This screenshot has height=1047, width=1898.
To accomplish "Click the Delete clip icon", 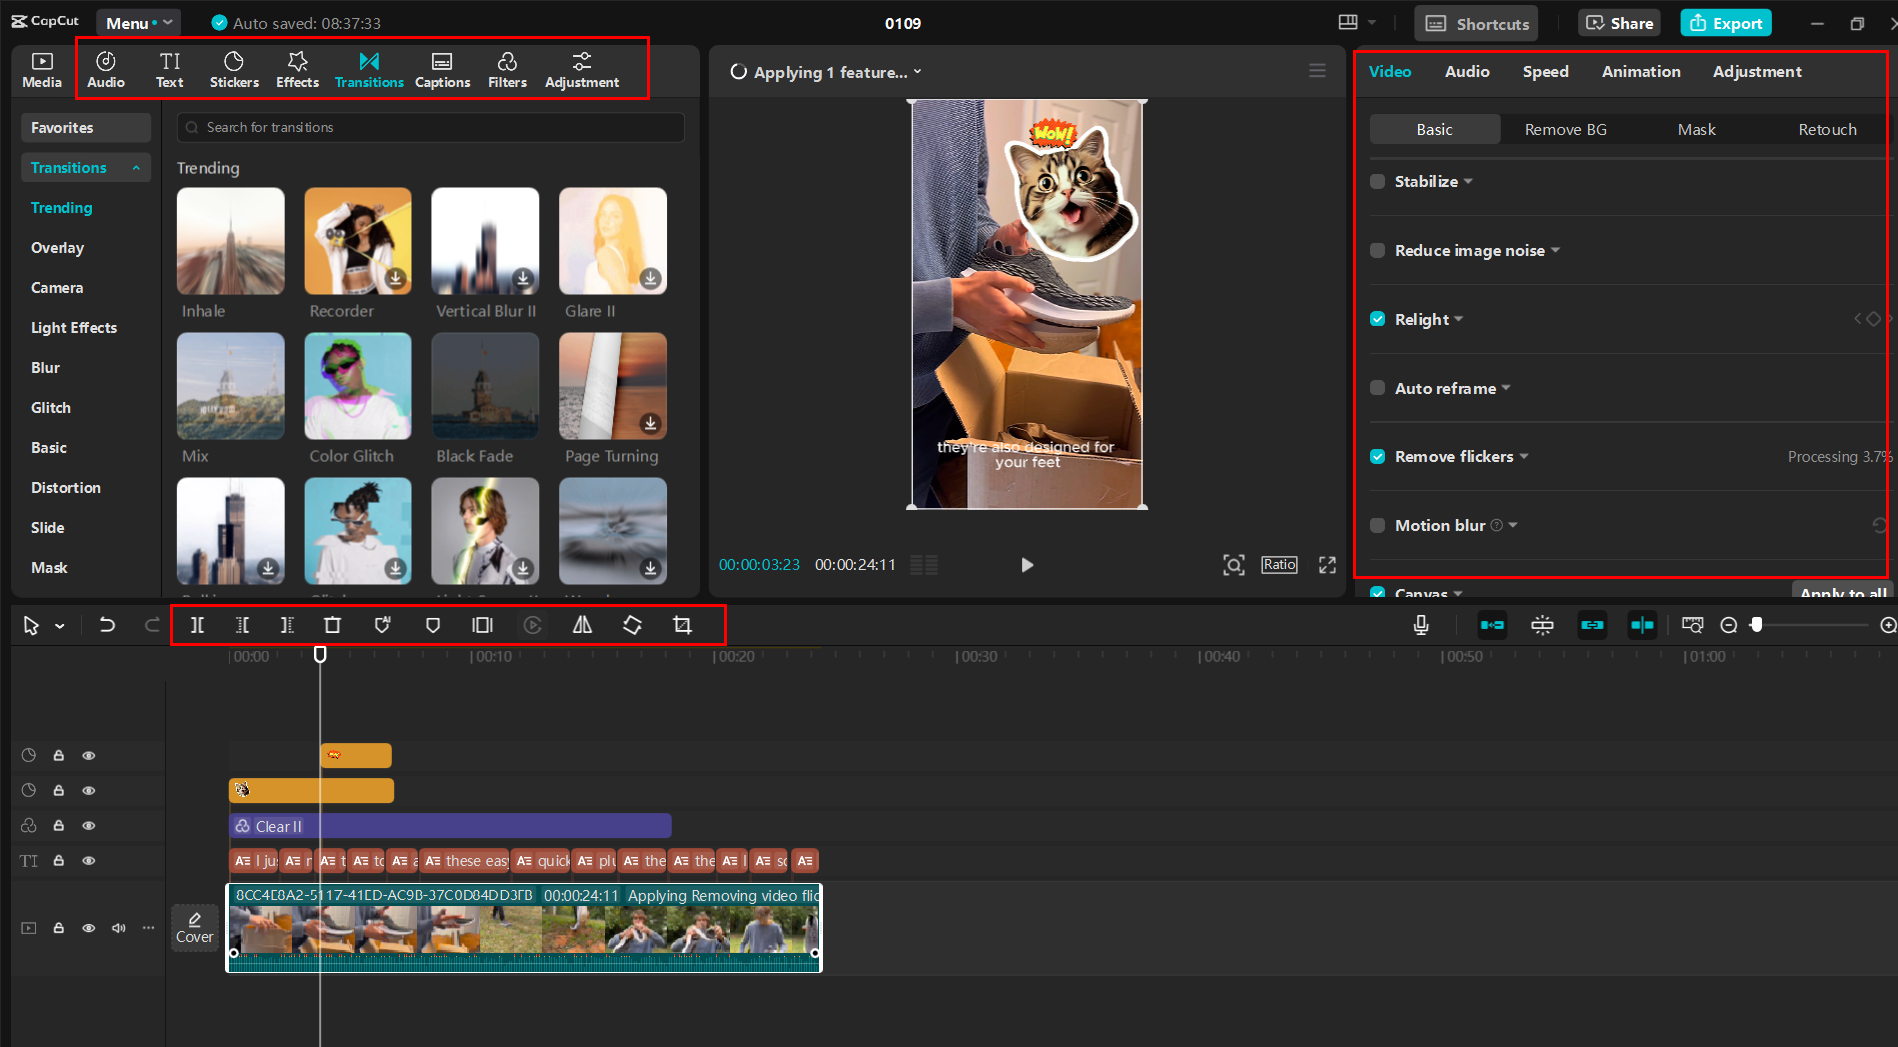I will 332,625.
